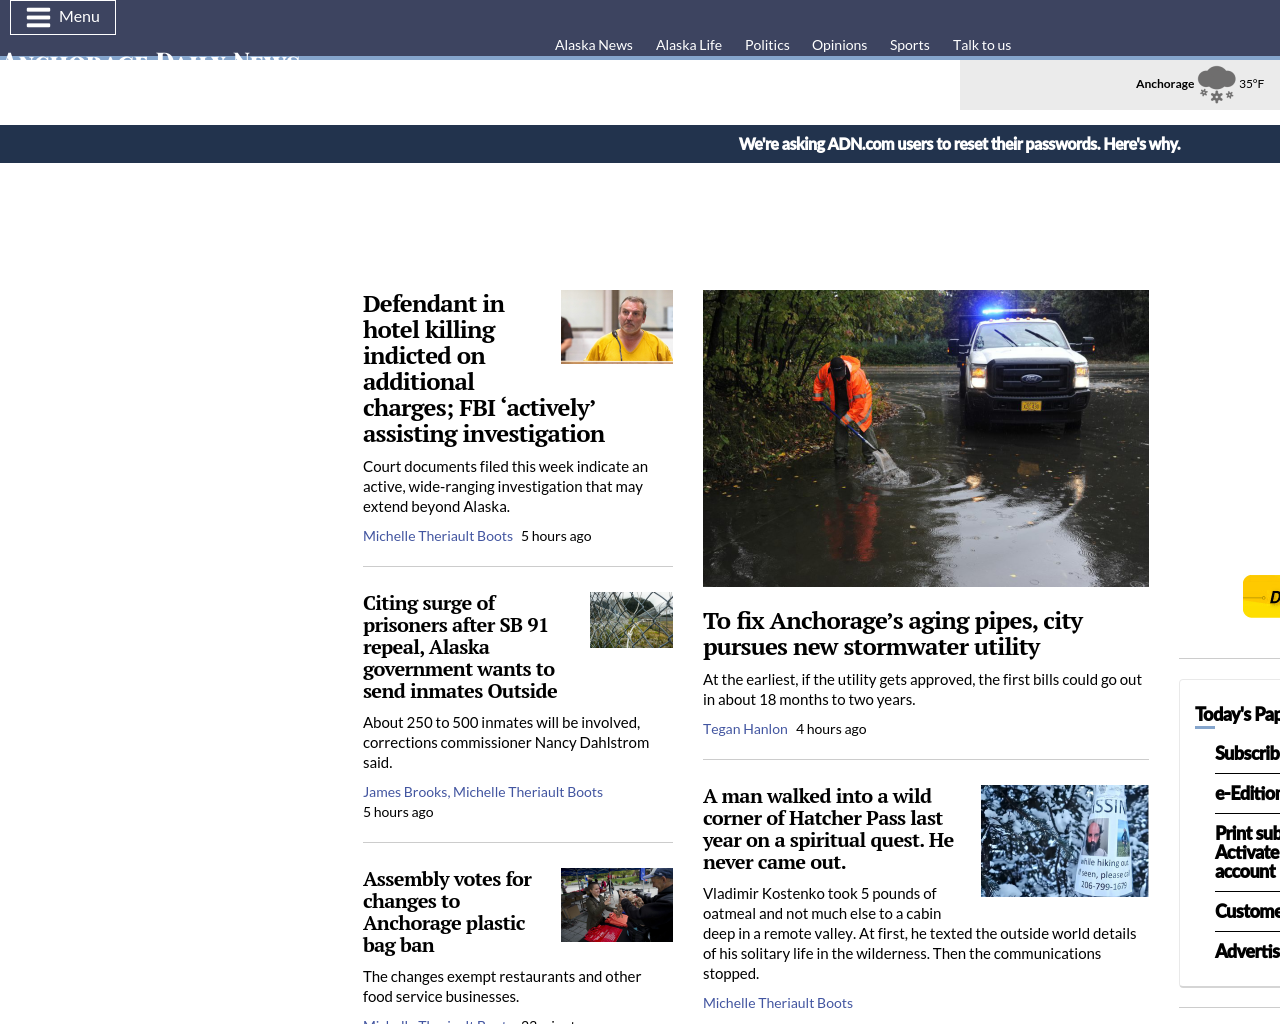Select Politics in the navigation bar
The image size is (1280, 1024).
(766, 45)
